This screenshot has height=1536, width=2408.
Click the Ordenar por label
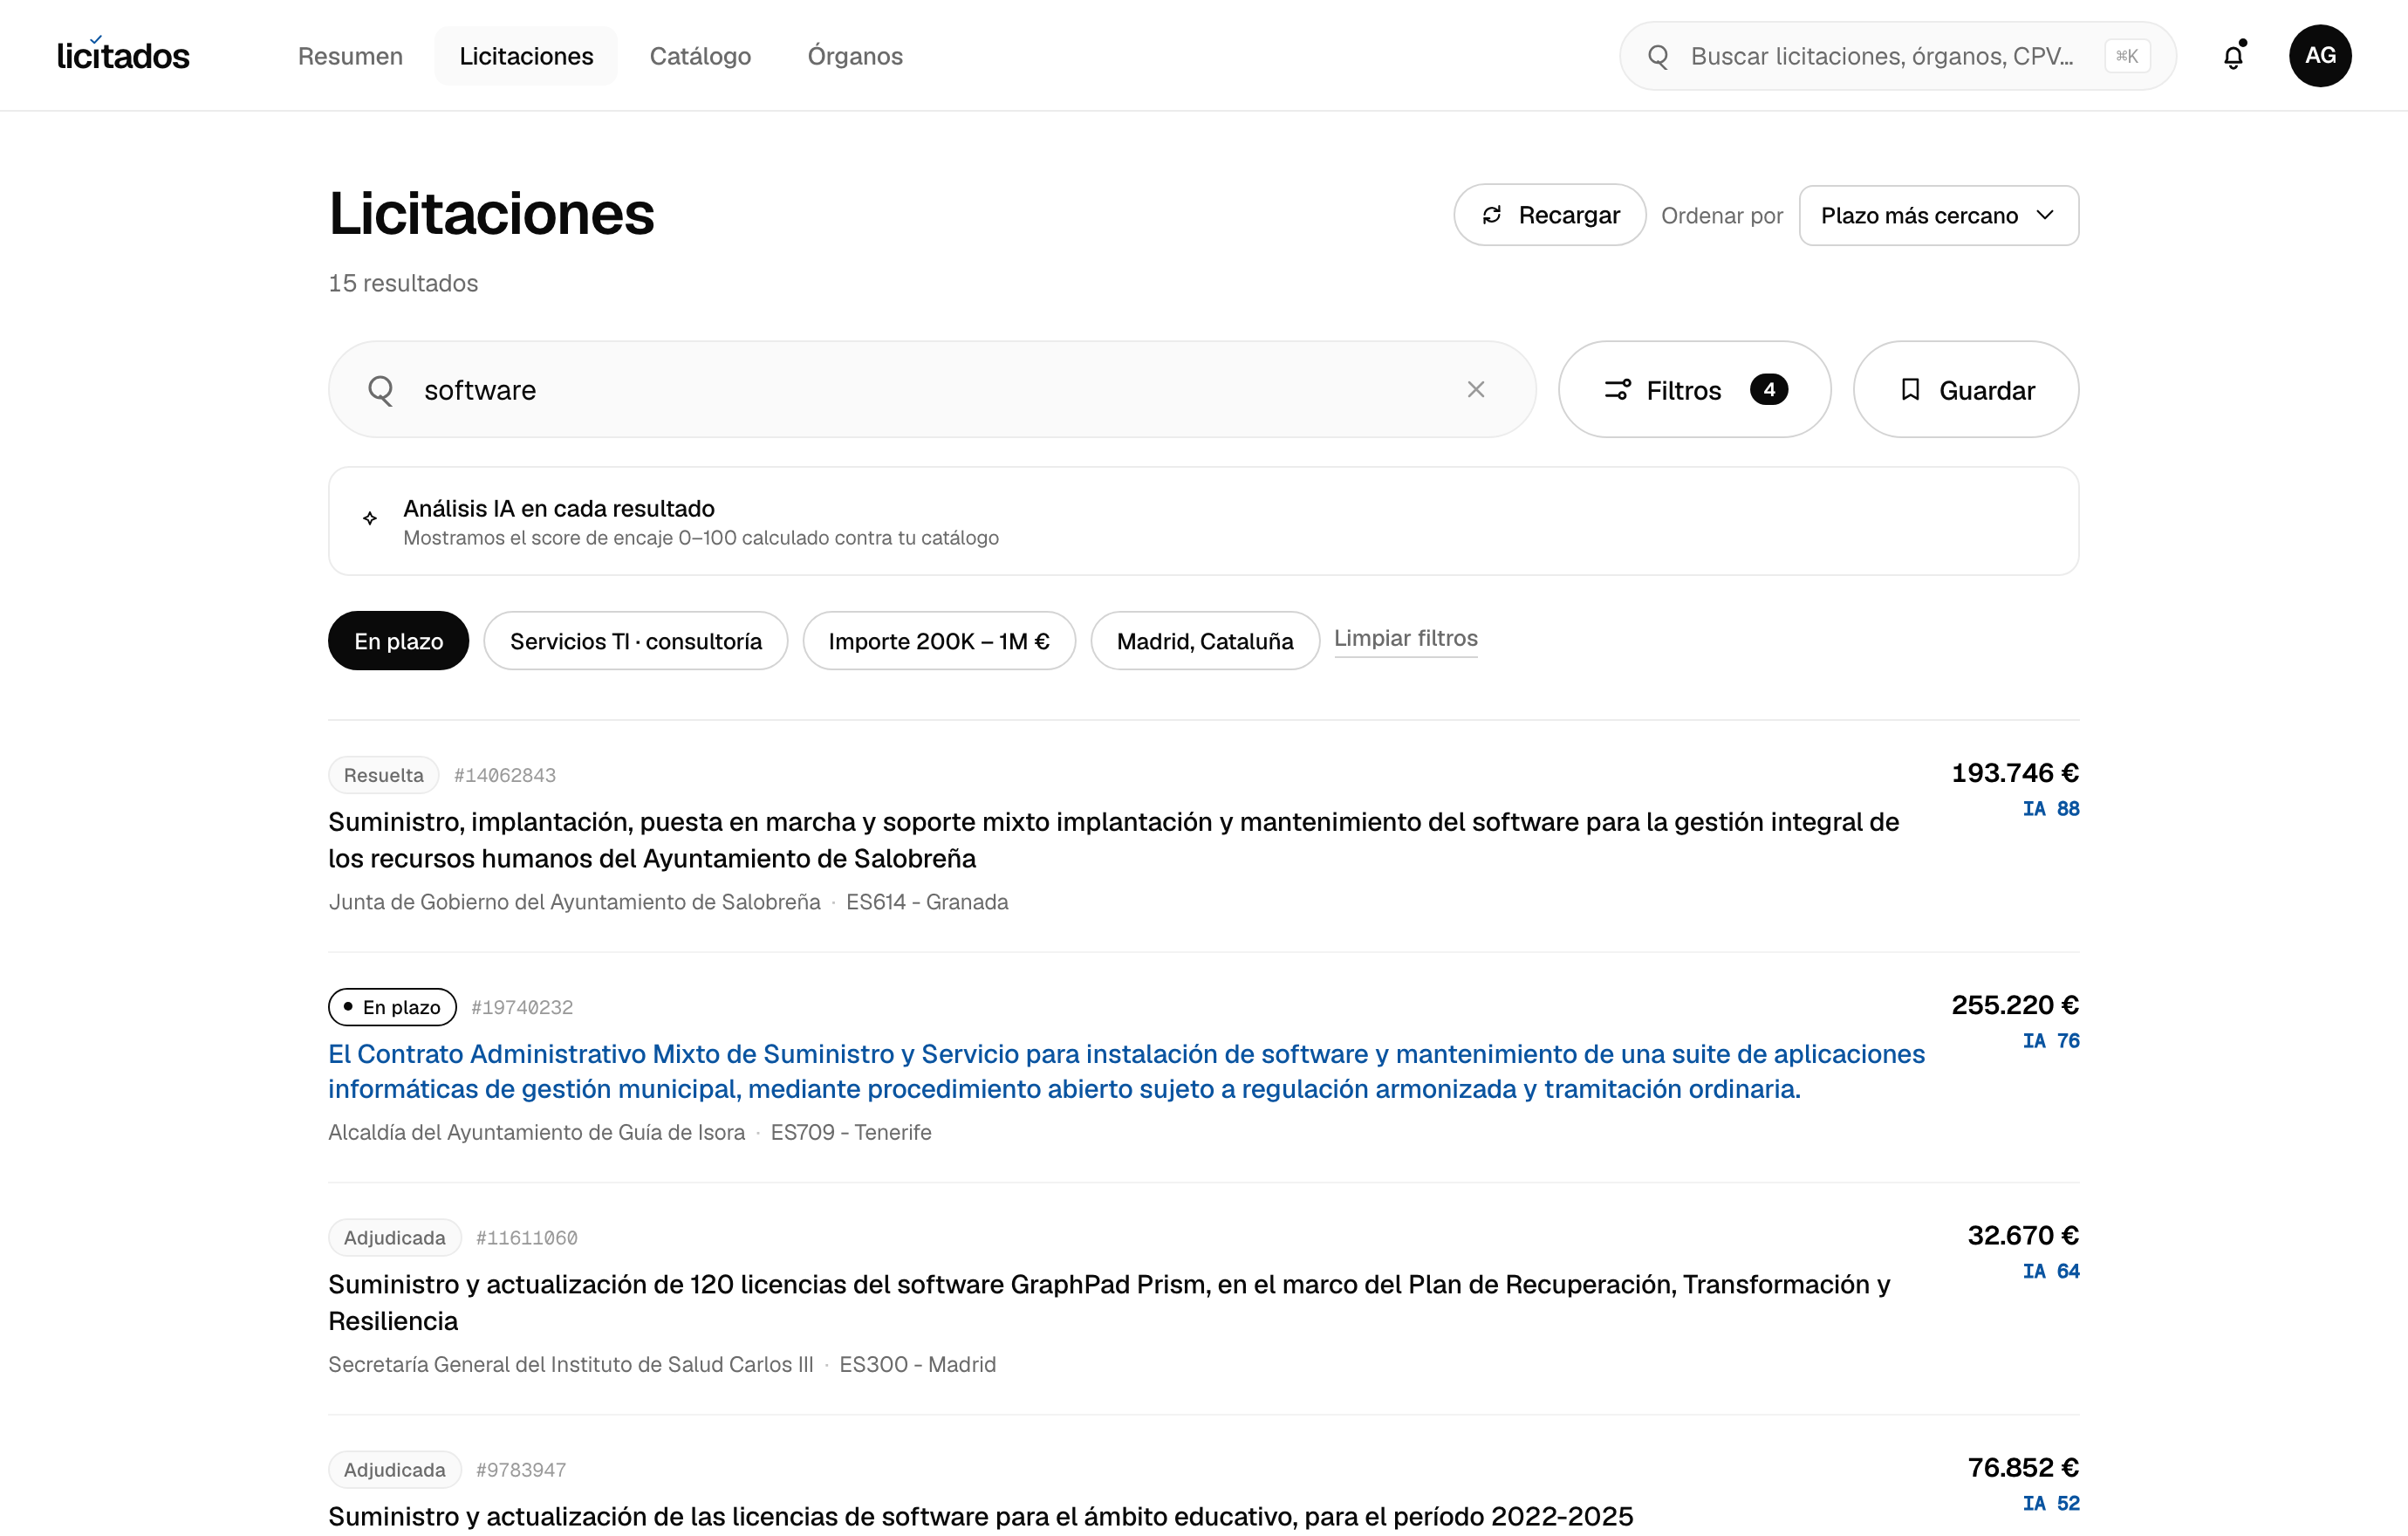pyautogui.click(x=1721, y=216)
